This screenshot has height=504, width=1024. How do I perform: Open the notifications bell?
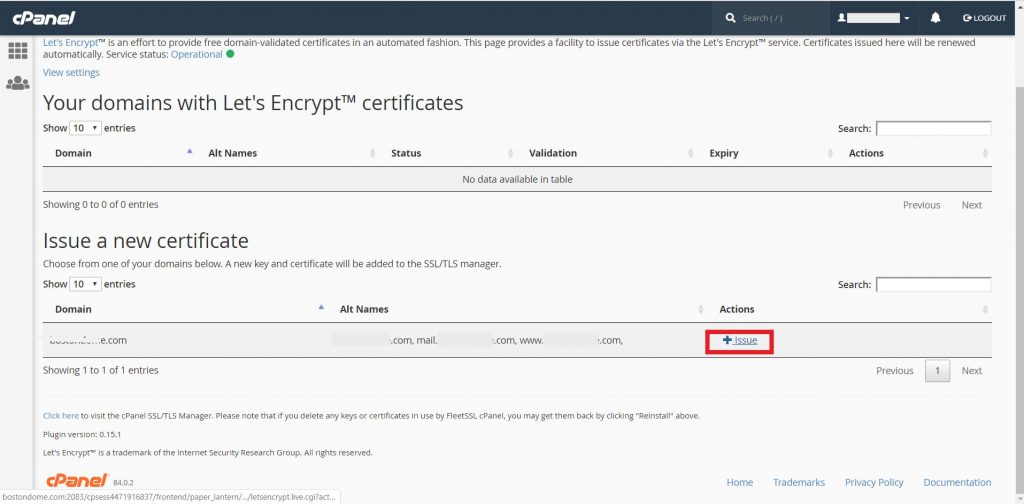point(935,18)
